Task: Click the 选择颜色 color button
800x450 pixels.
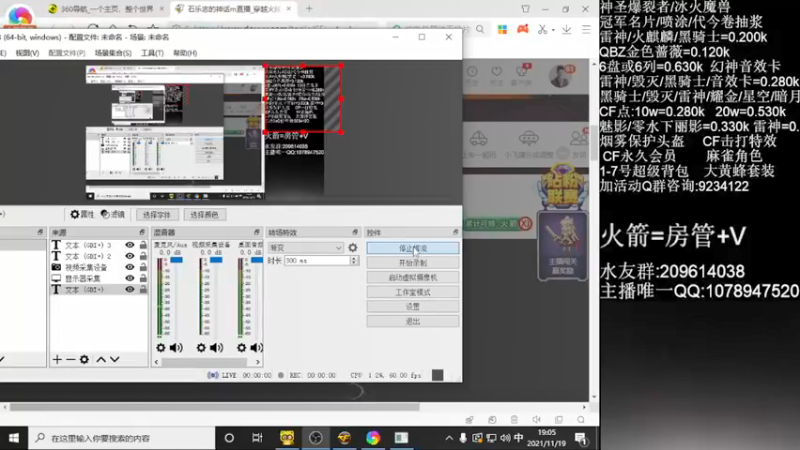Action: point(204,215)
